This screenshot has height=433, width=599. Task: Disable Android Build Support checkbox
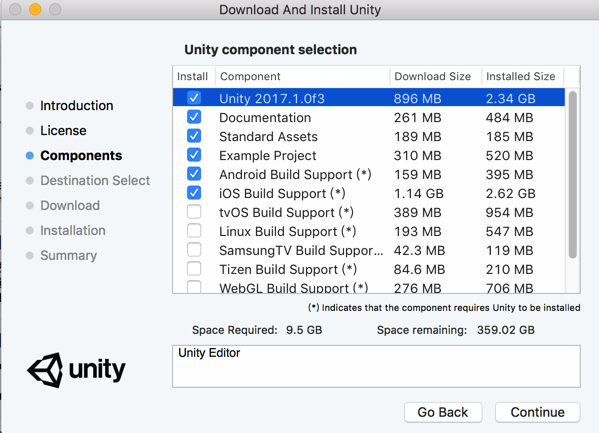[x=194, y=174]
